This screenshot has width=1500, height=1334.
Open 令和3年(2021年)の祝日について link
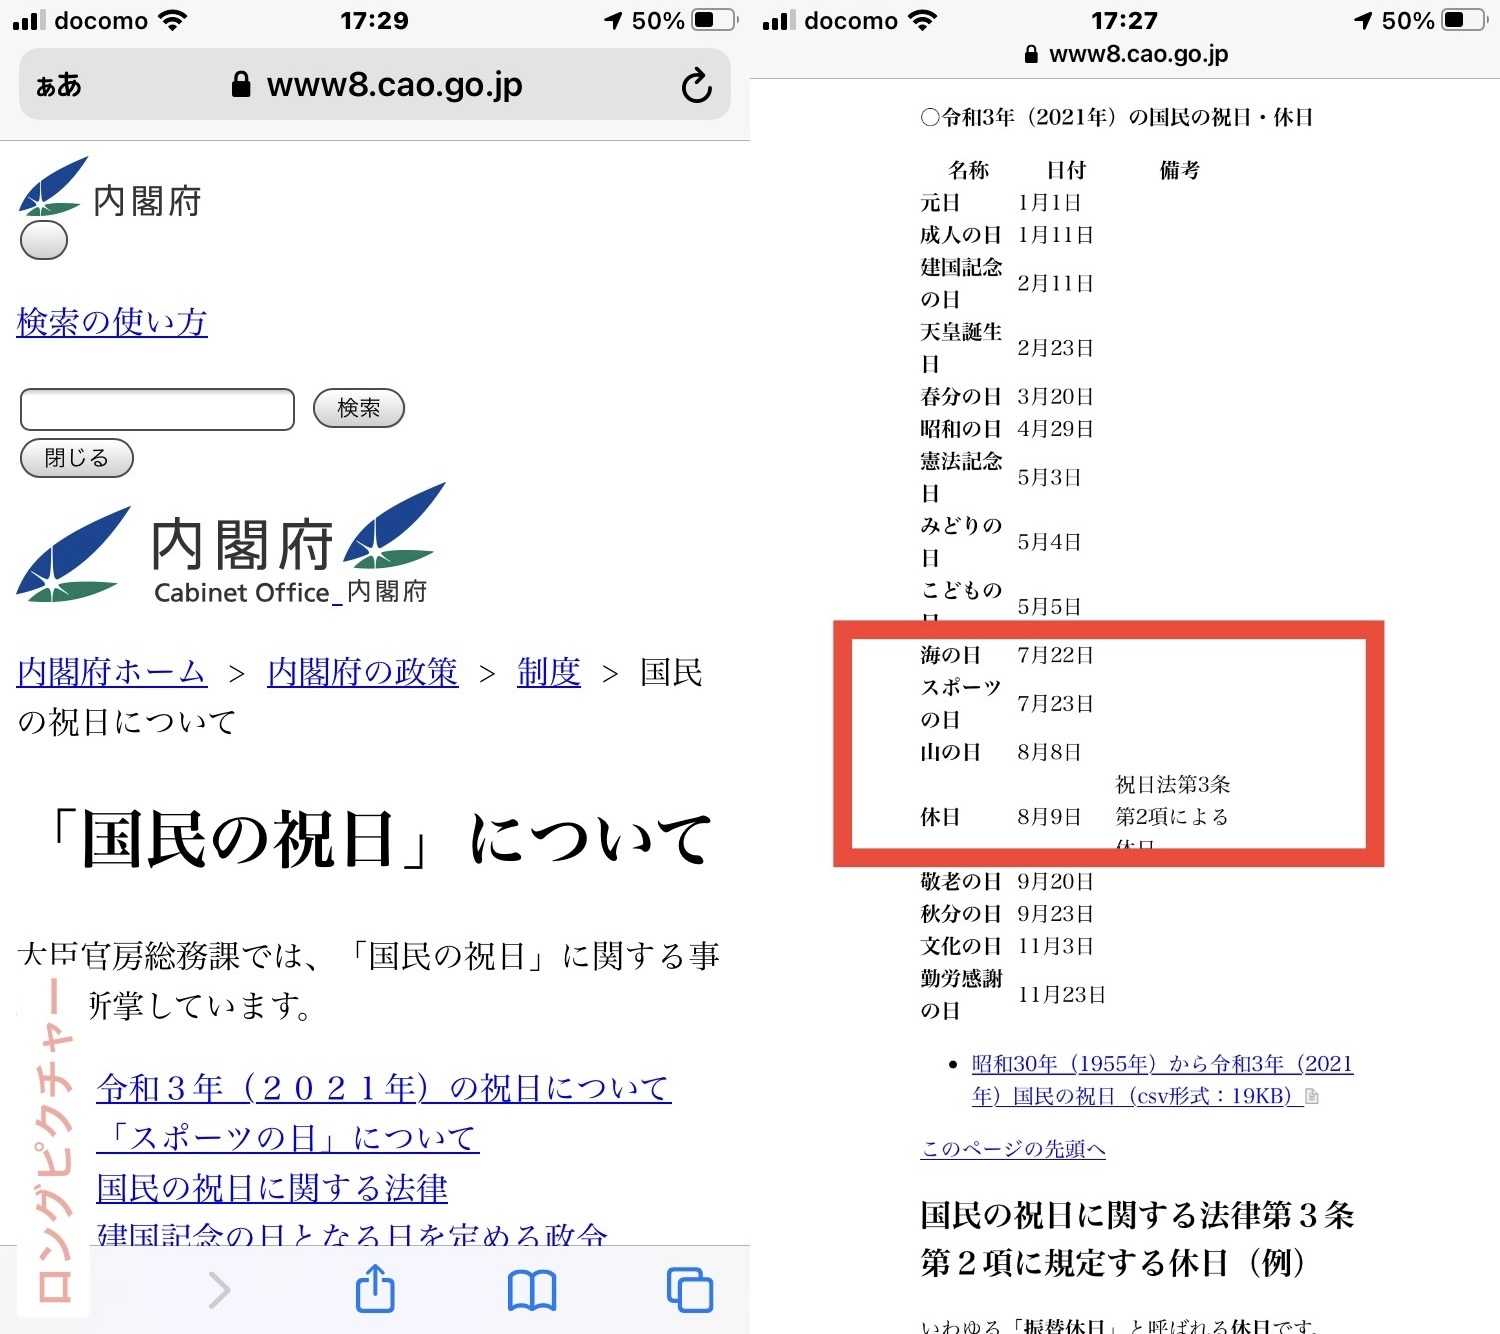[x=383, y=1088]
